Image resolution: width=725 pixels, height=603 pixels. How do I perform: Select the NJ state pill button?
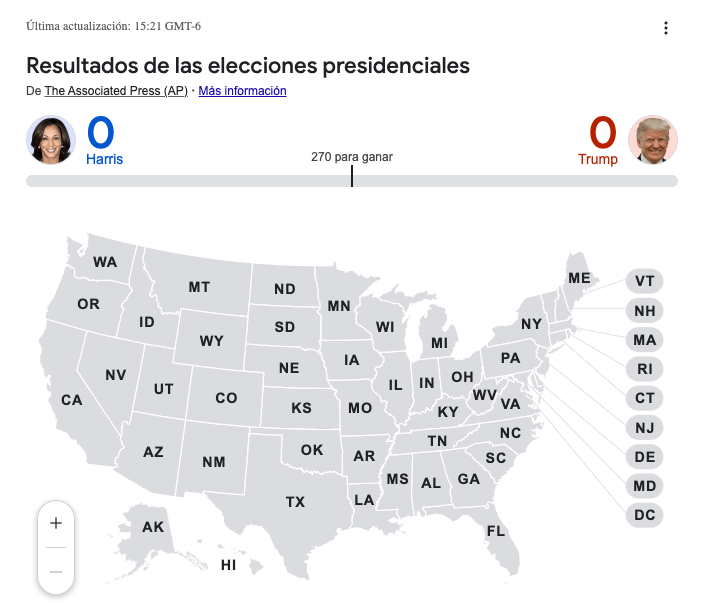click(x=644, y=428)
